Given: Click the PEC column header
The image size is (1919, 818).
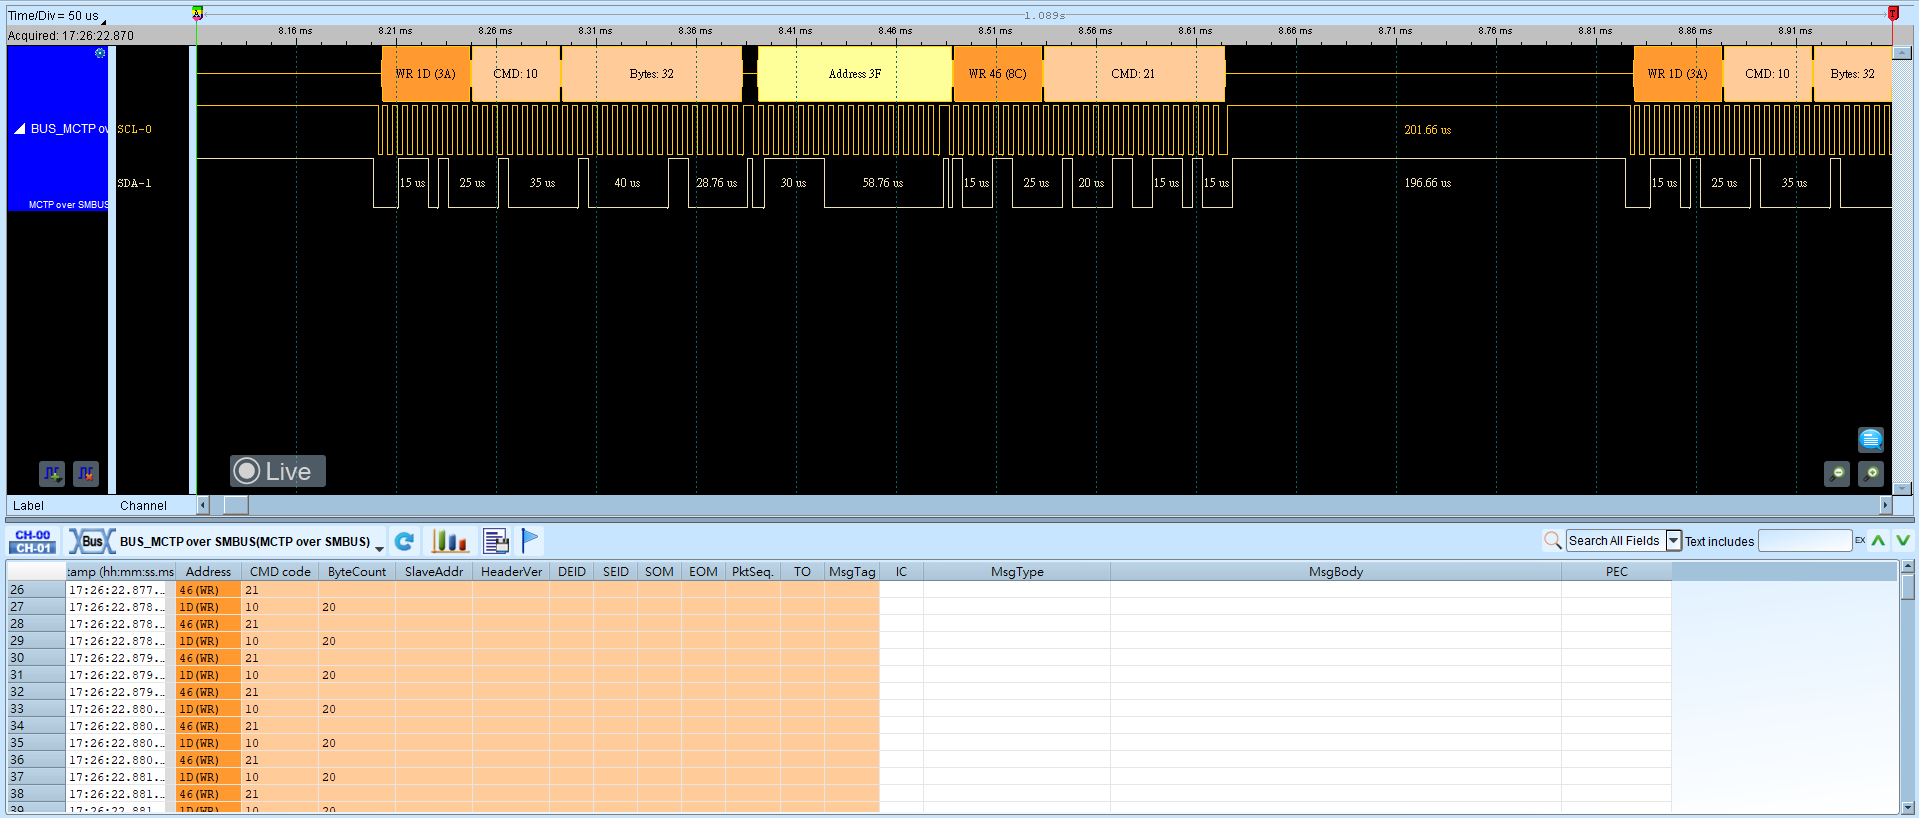Looking at the screenshot, I should [1617, 572].
